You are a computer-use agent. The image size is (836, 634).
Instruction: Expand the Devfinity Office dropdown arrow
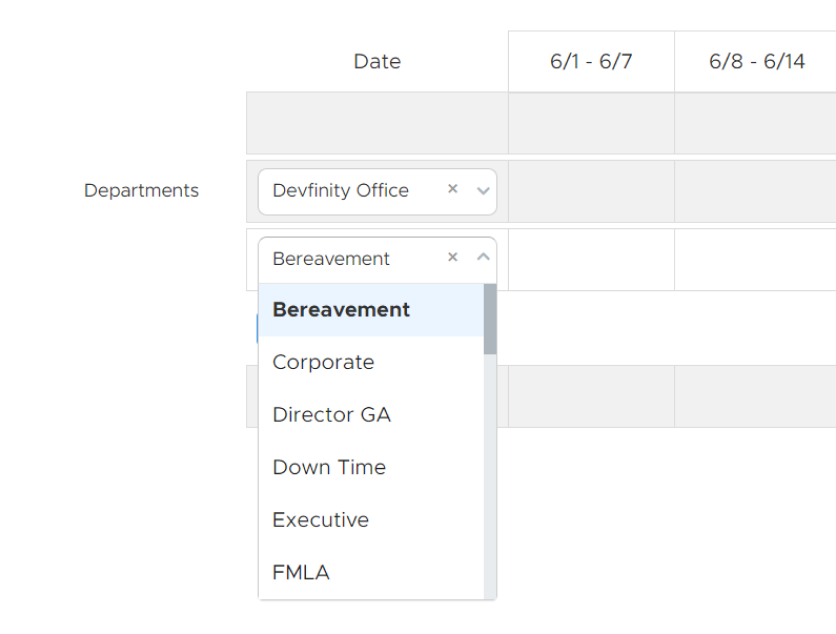[x=483, y=191]
